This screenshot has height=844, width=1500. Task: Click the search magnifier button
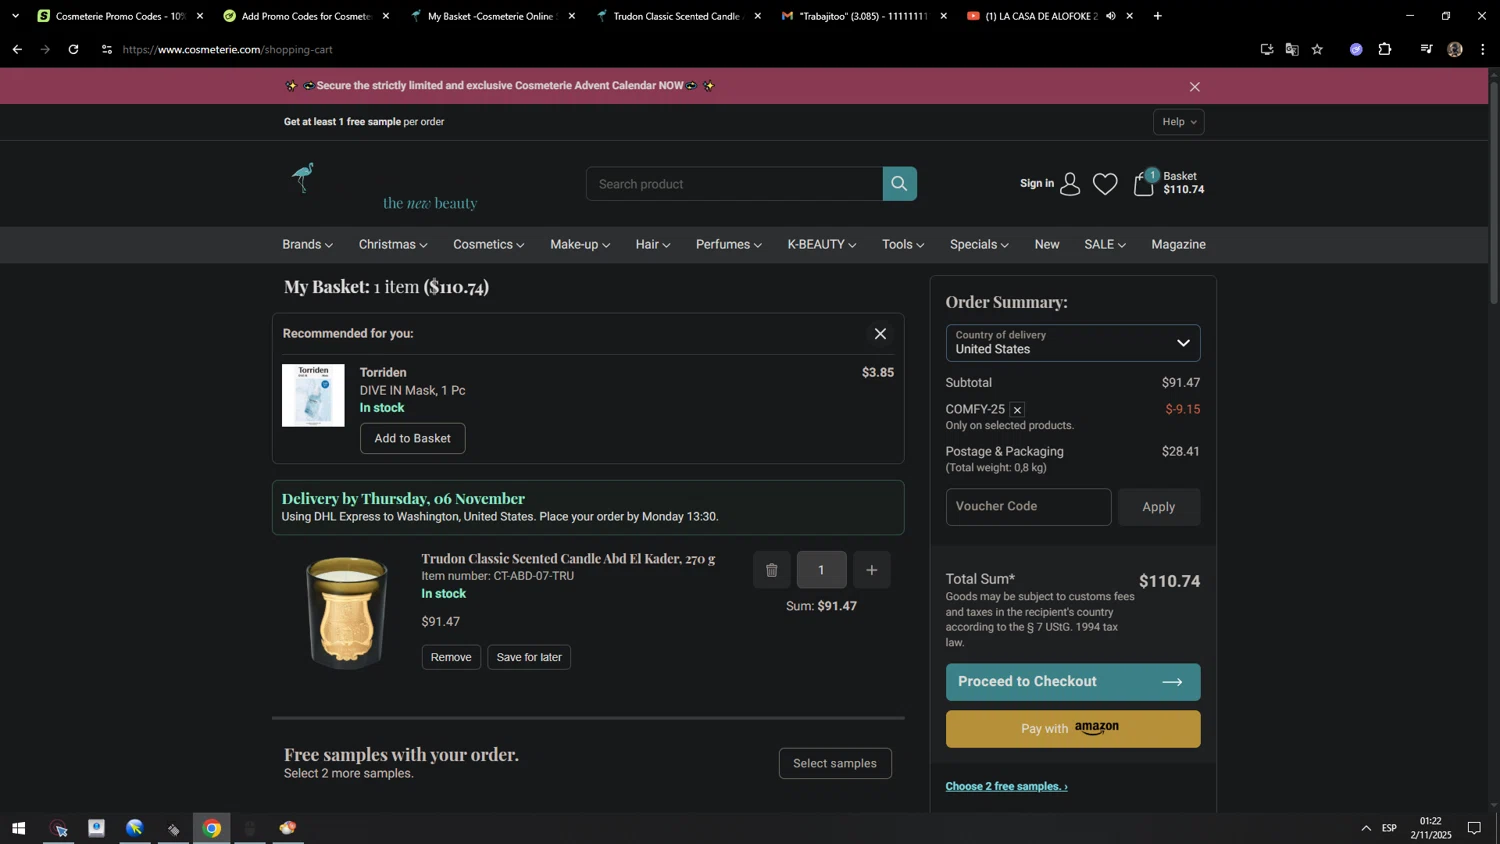point(899,184)
